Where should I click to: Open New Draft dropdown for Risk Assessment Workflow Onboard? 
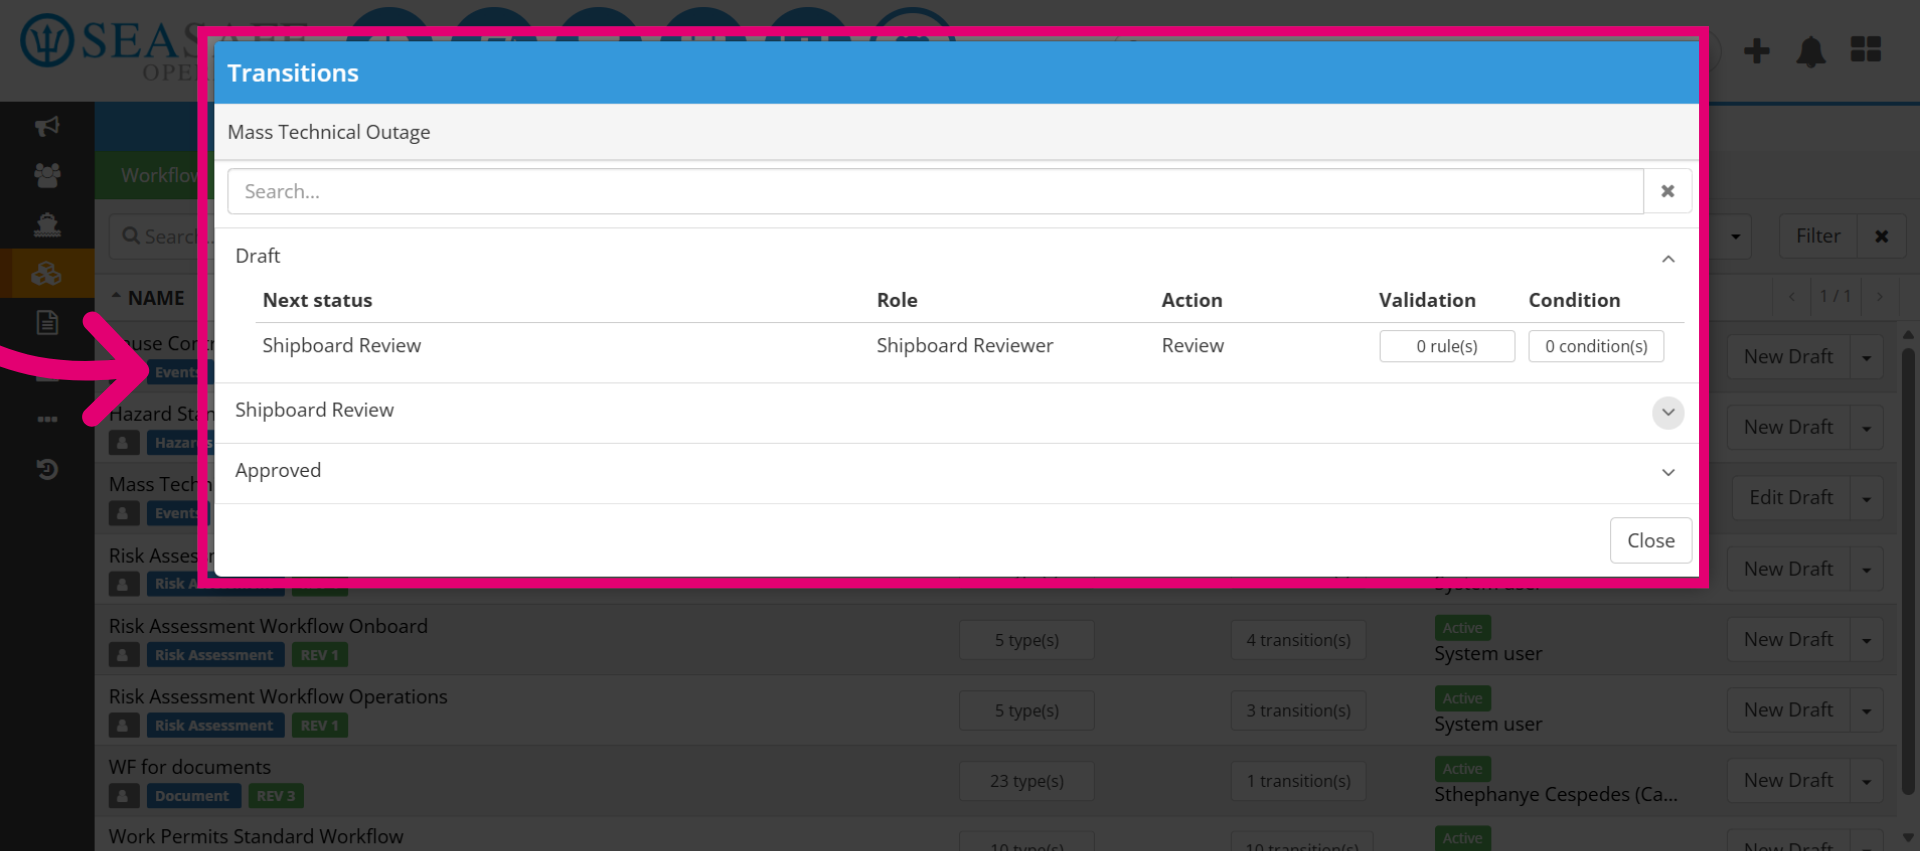(1866, 641)
